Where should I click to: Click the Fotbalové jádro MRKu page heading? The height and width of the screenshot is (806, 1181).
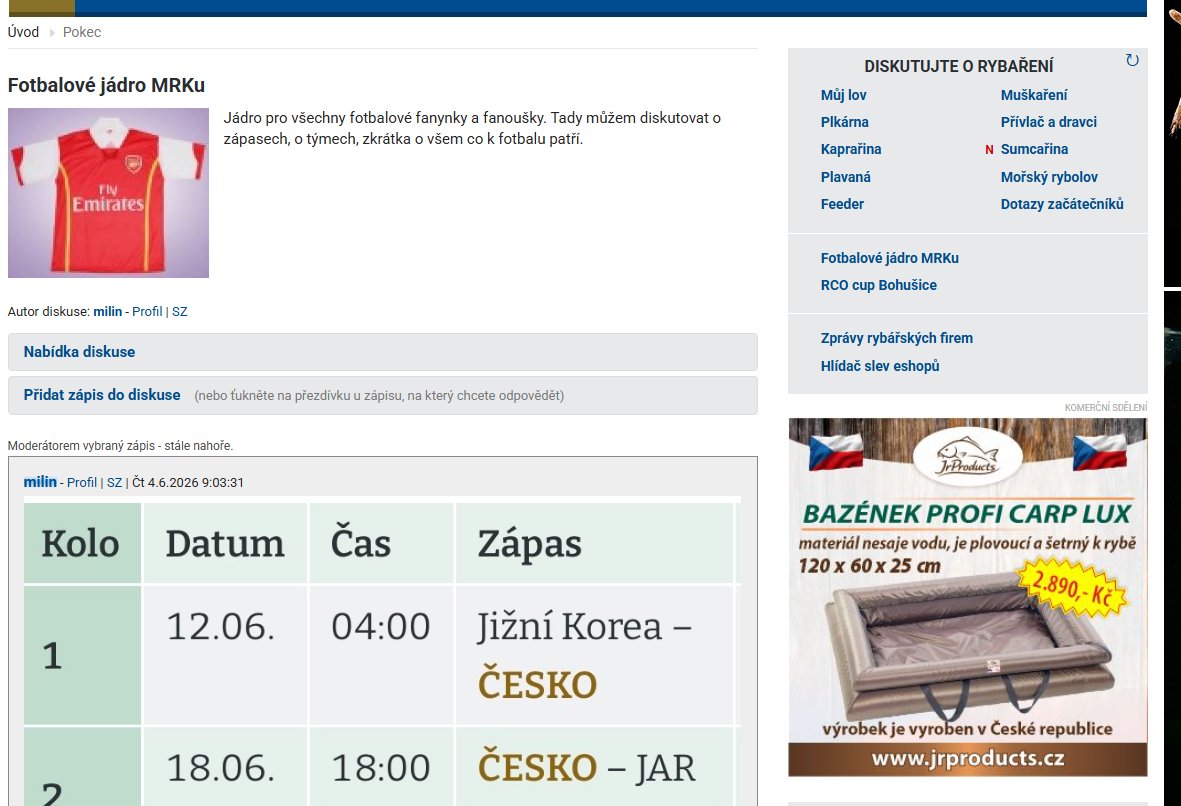coord(106,85)
